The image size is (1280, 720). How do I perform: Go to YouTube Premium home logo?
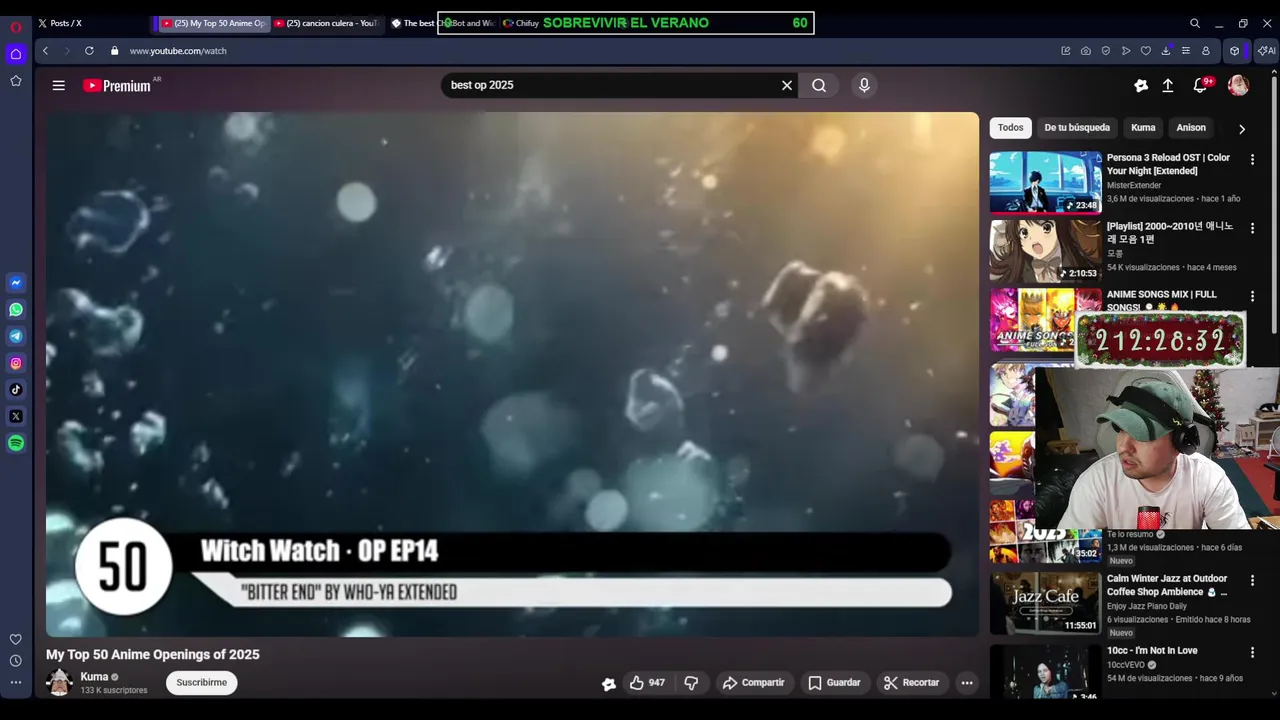pos(117,86)
